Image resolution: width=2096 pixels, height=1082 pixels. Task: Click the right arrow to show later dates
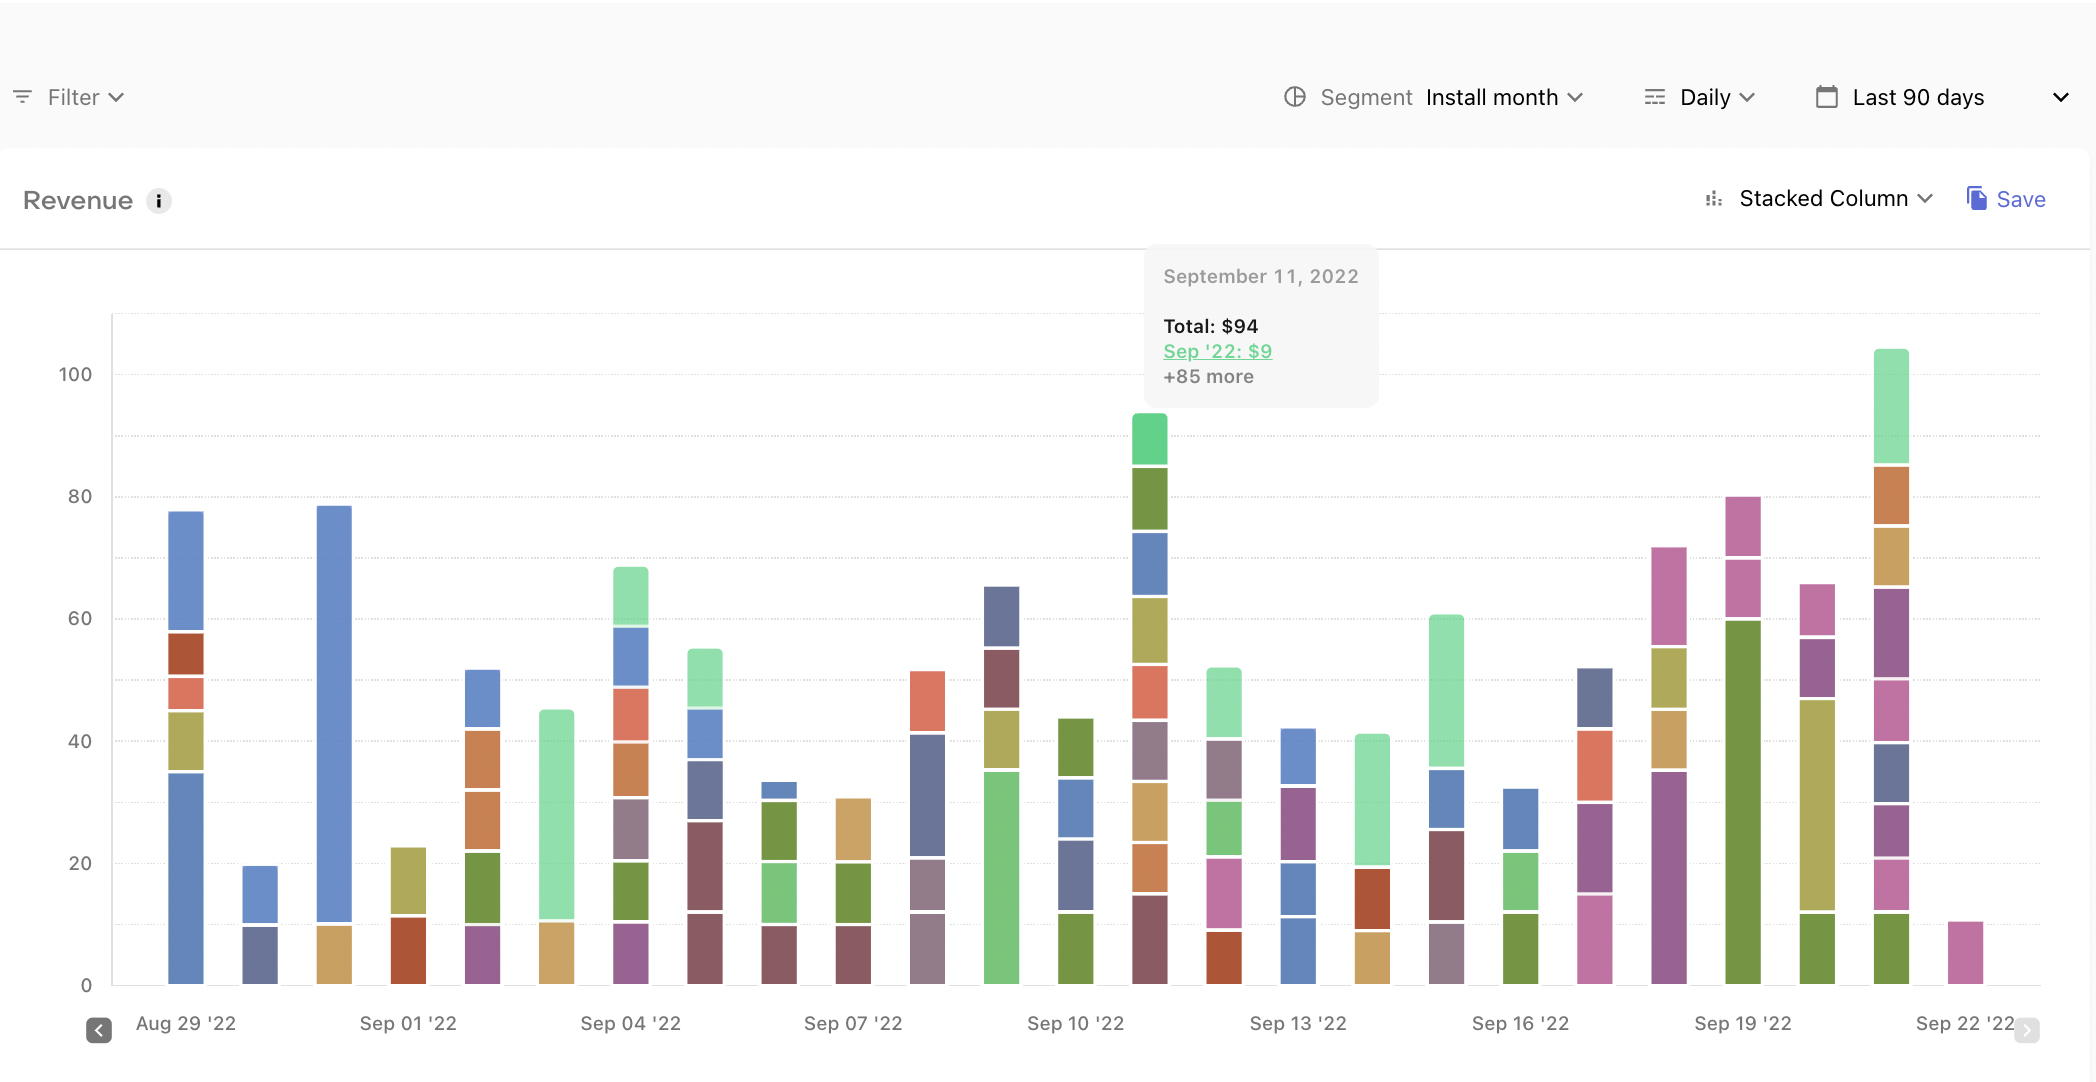pos(2027,1030)
